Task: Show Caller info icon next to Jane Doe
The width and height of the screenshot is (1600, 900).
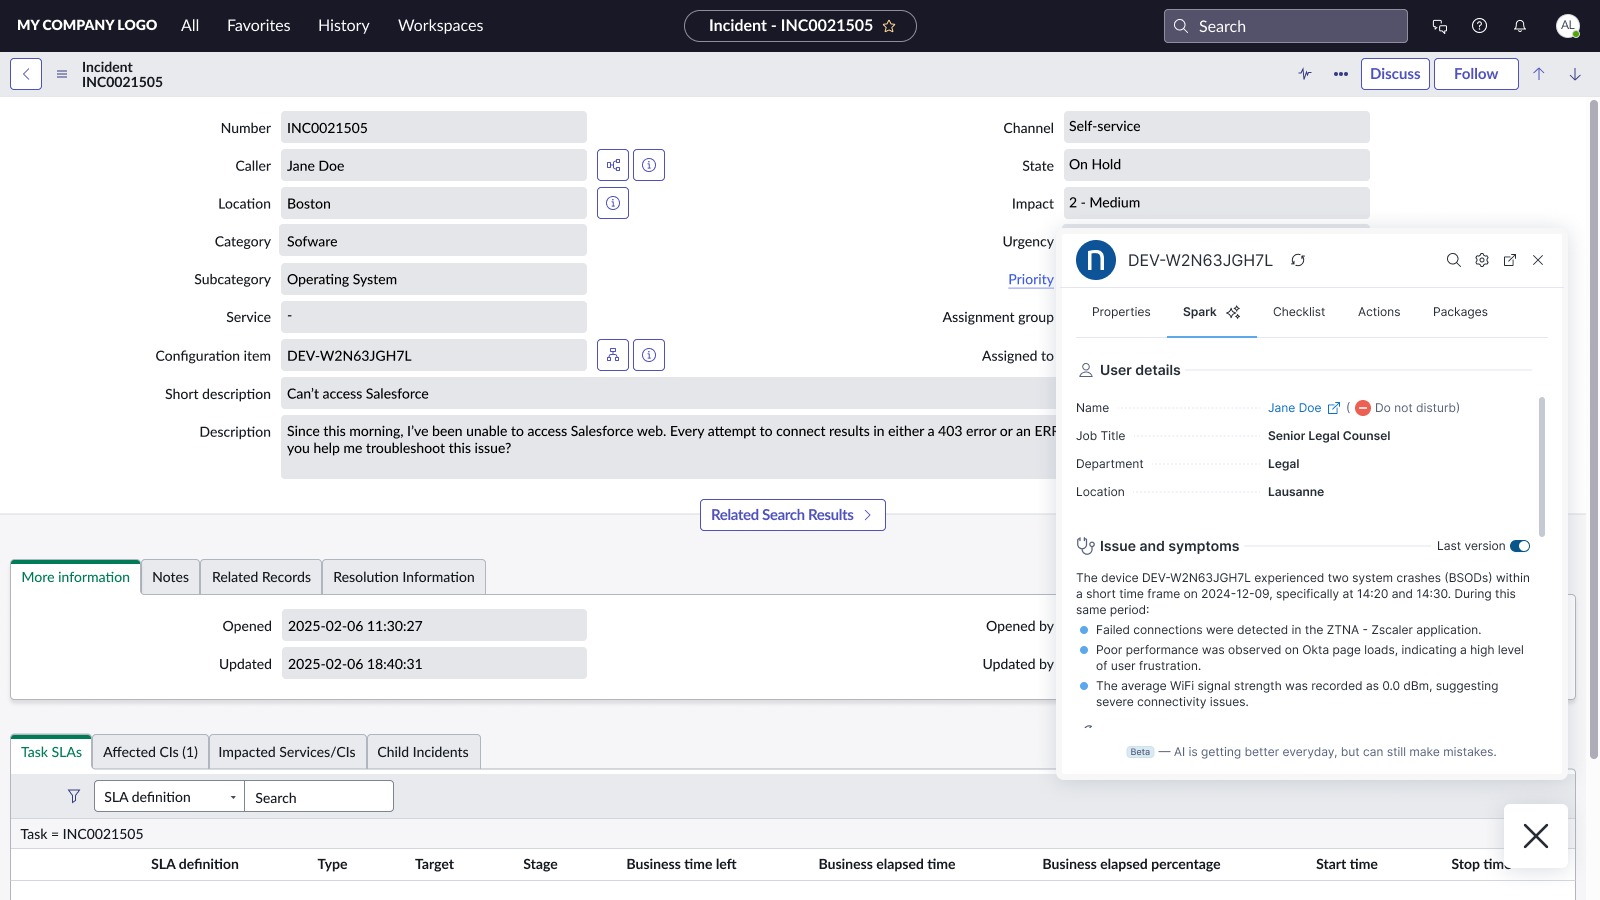Action: coord(649,165)
